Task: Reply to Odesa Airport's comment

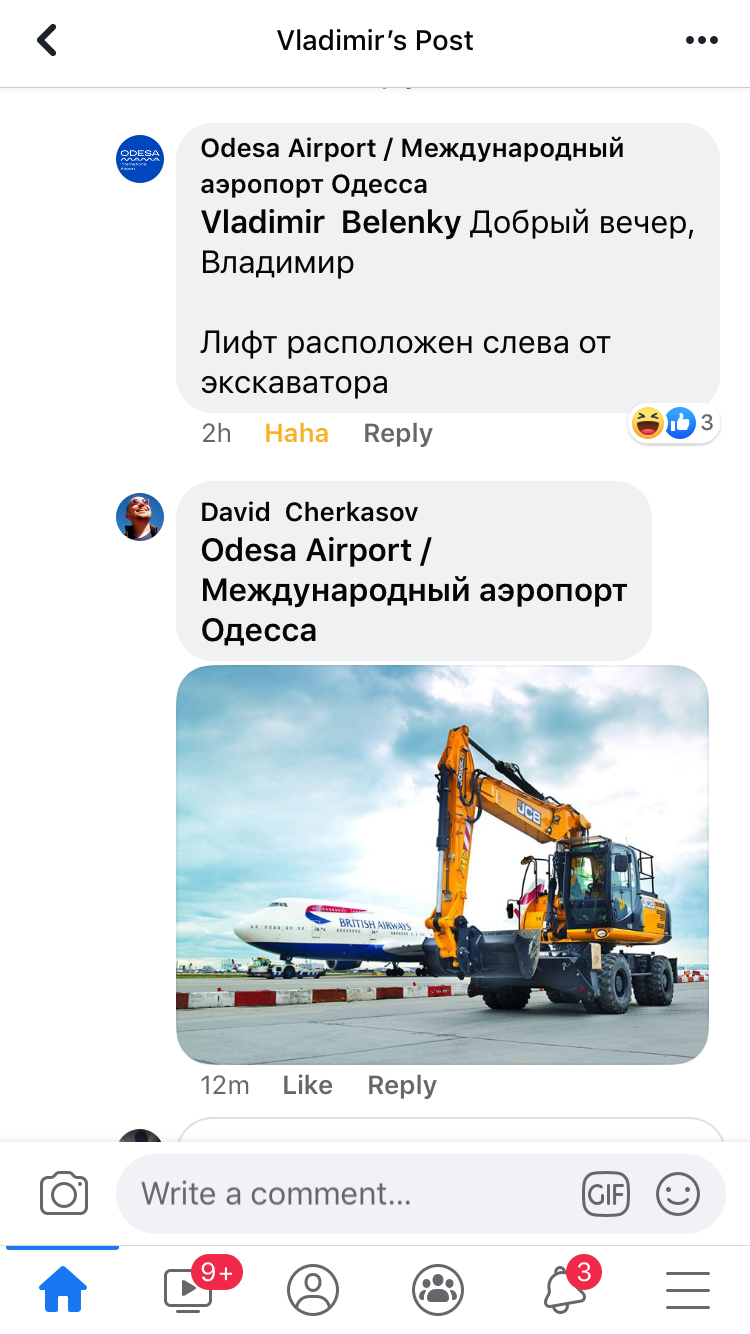Action: pyautogui.click(x=398, y=433)
